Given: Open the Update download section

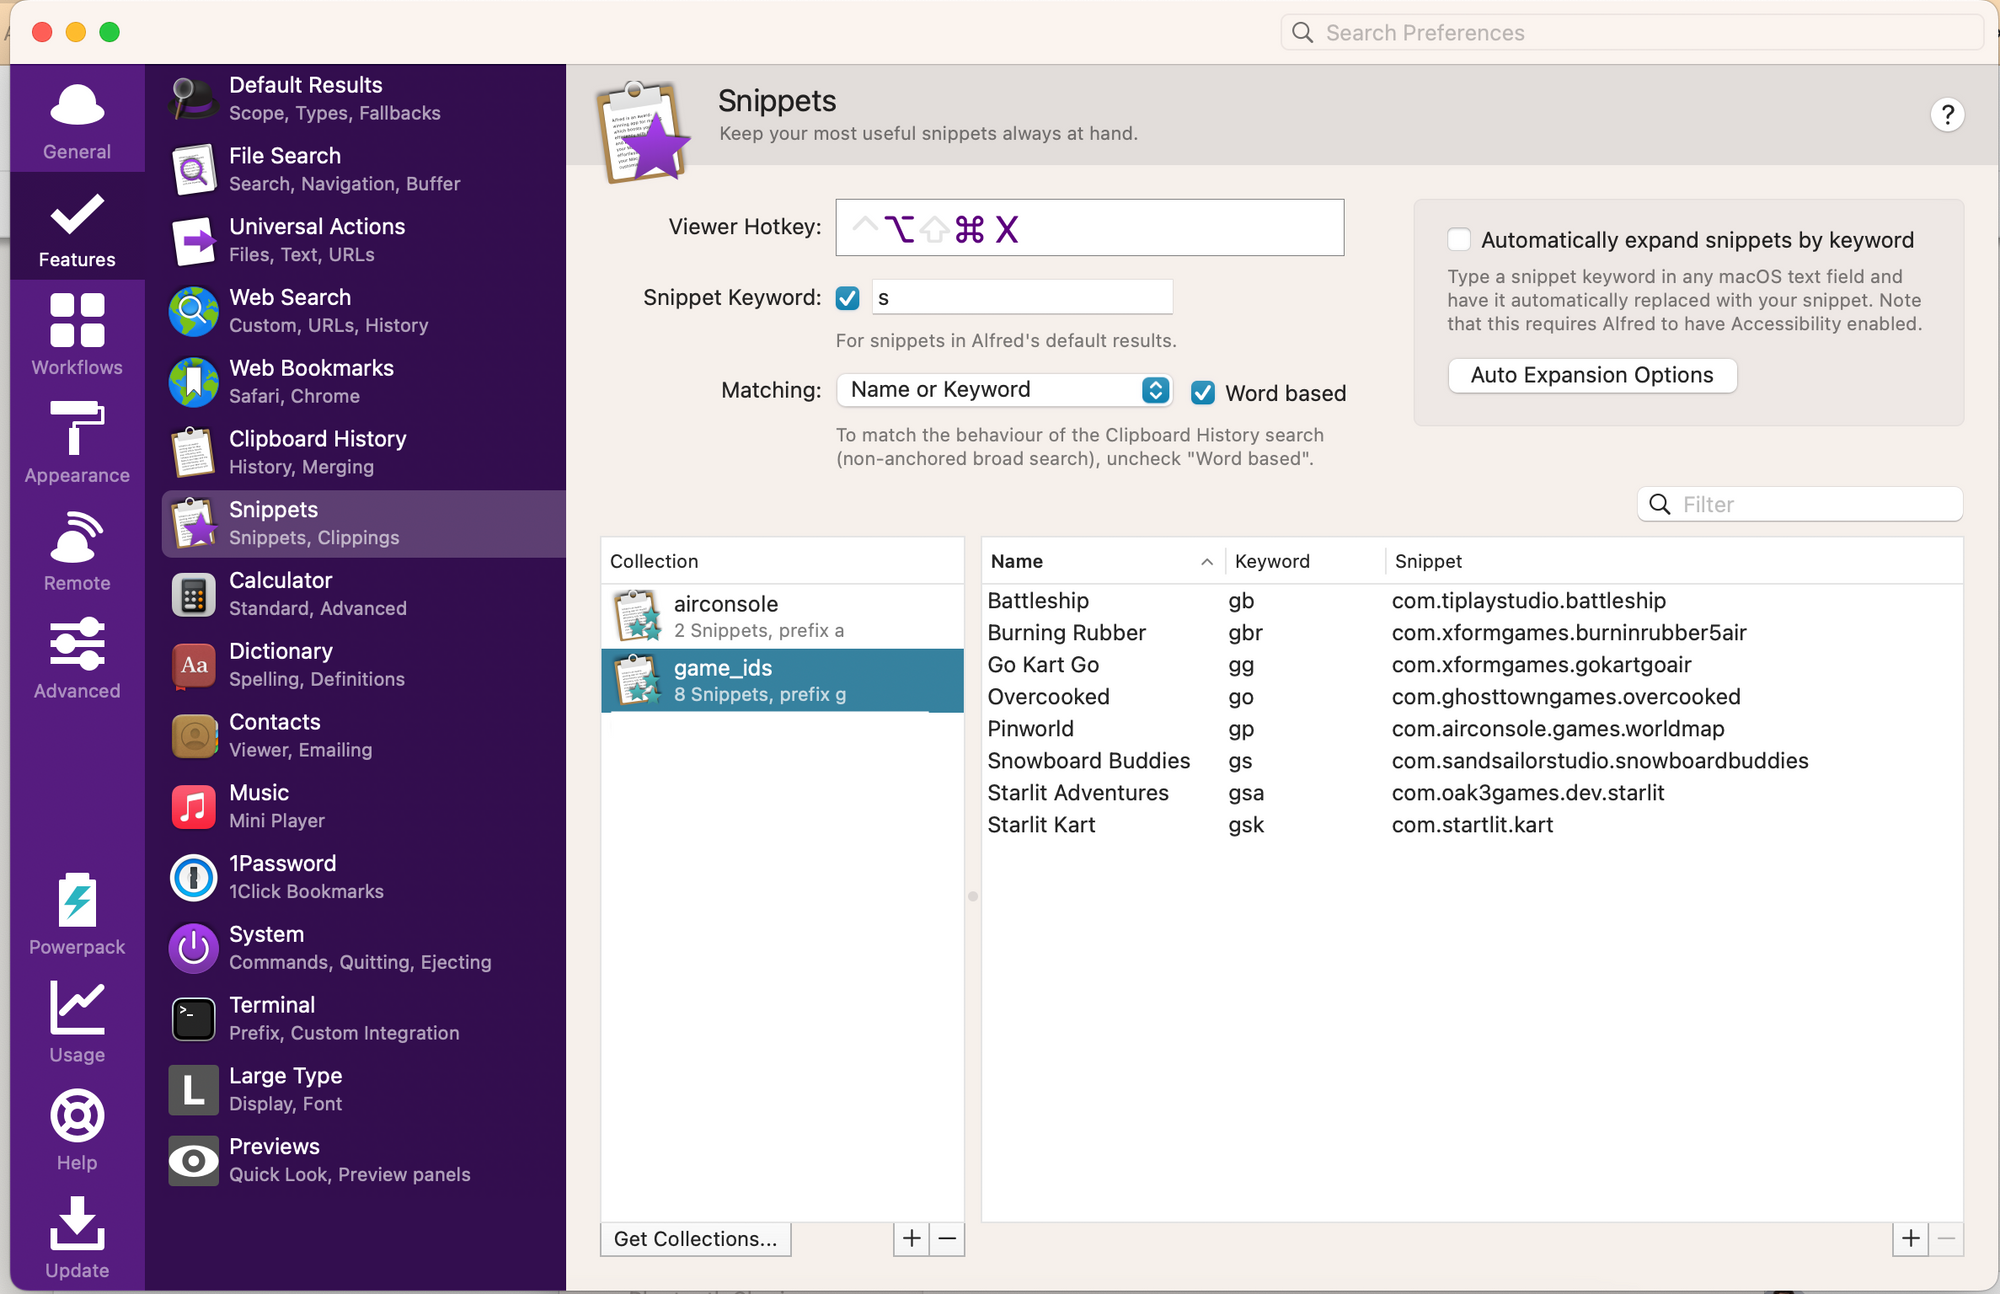Looking at the screenshot, I should pos(77,1239).
